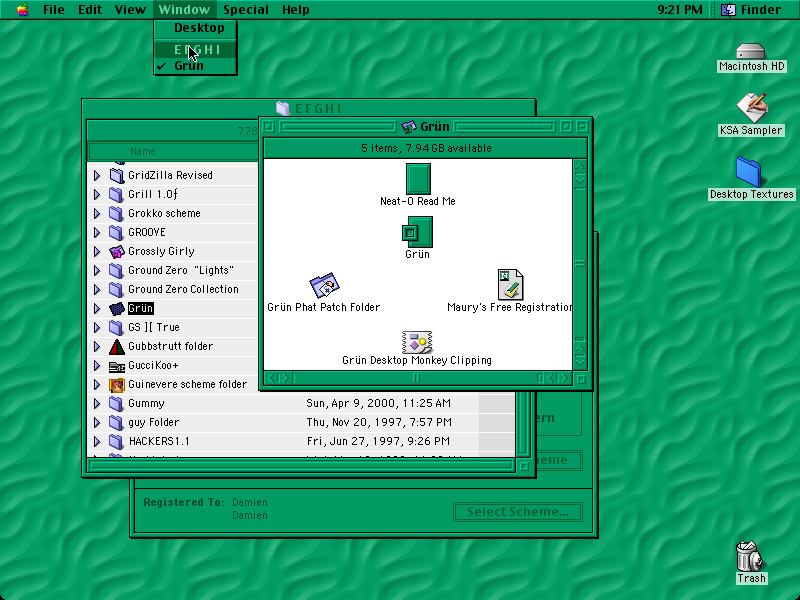Click the Gubbstrutt folder red triangle icon
800x600 pixels.
(117, 346)
